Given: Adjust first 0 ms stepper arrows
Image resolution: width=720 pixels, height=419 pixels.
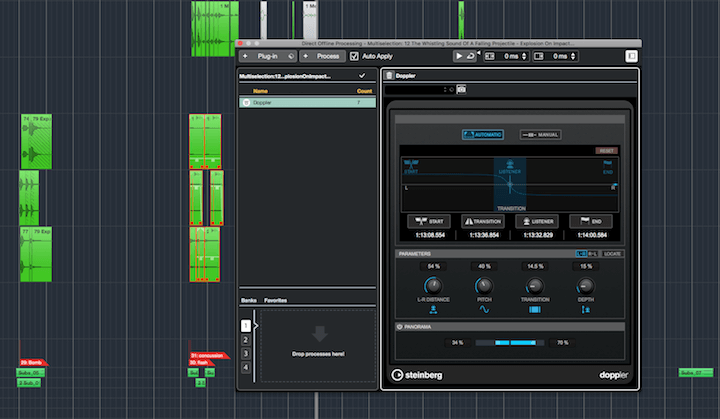Looking at the screenshot, I should [524, 56].
